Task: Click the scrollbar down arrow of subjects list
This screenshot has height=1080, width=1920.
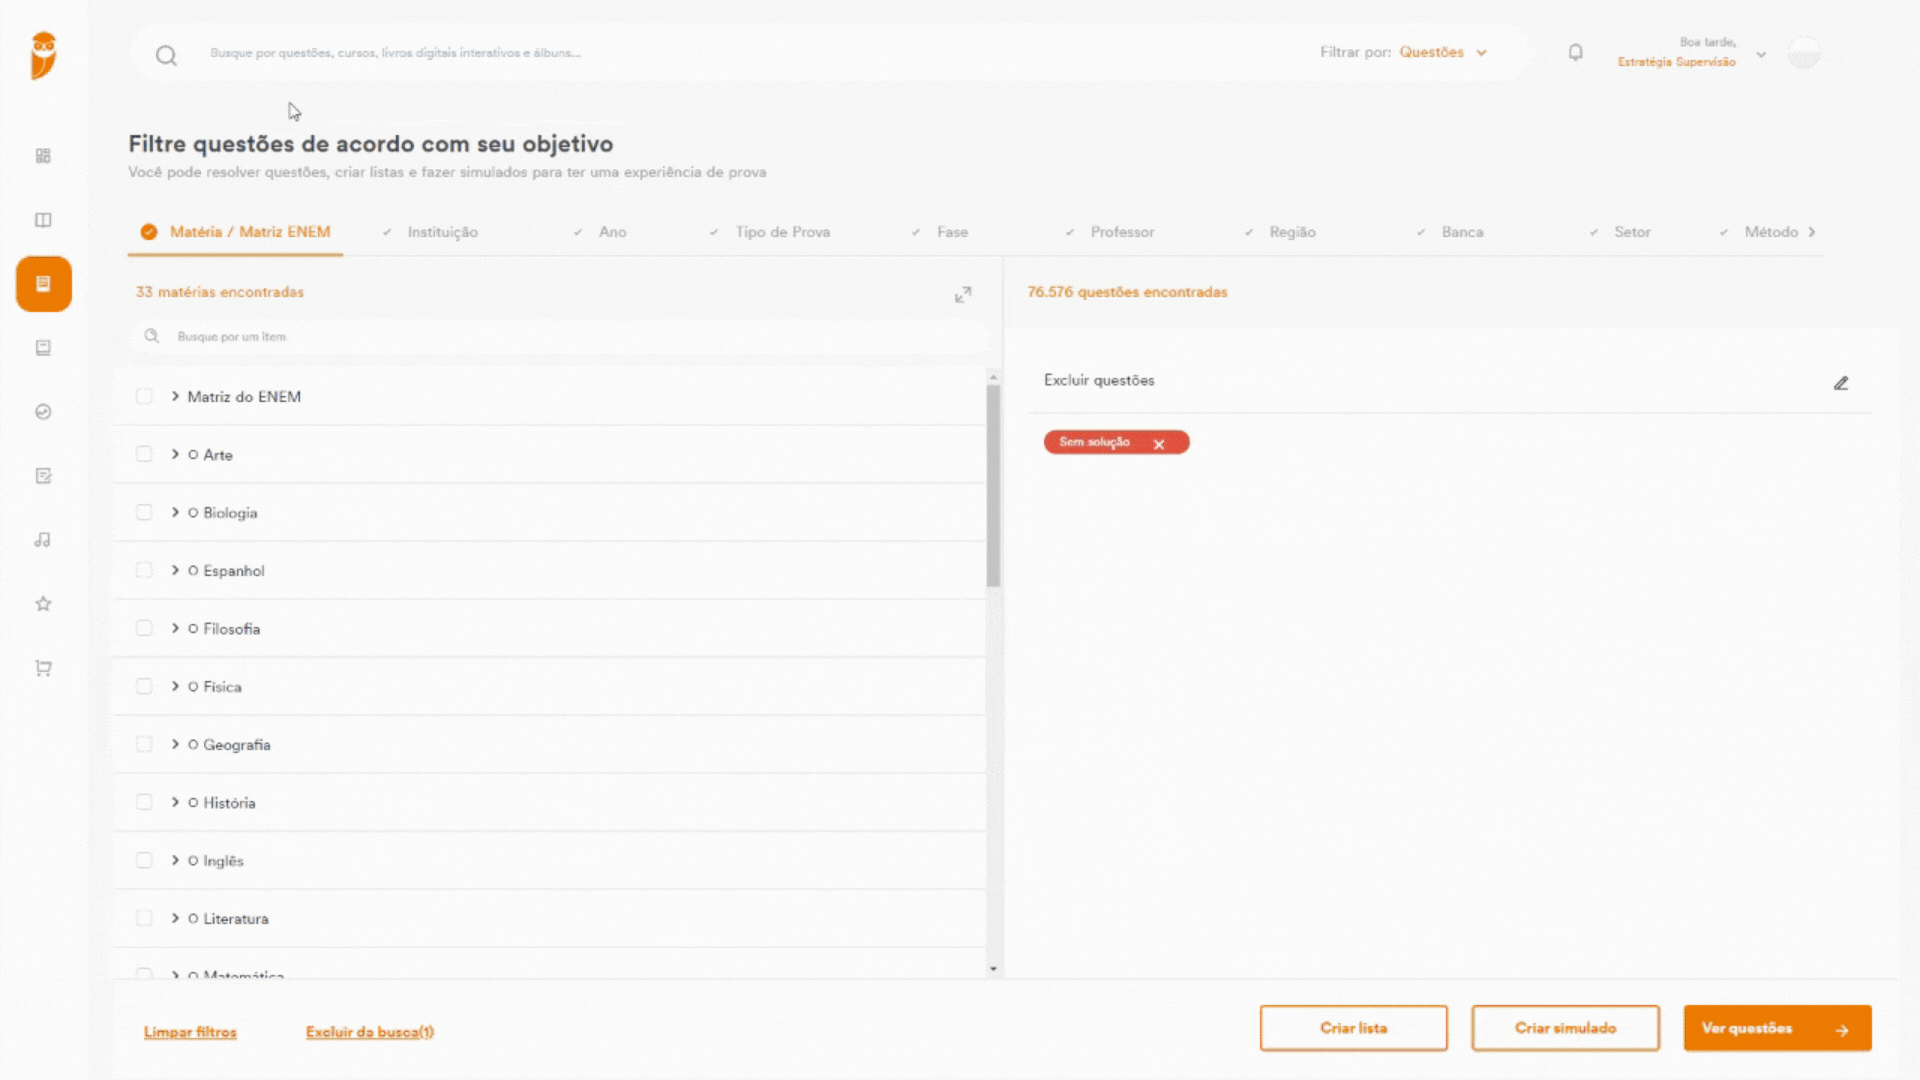Action: 993,969
